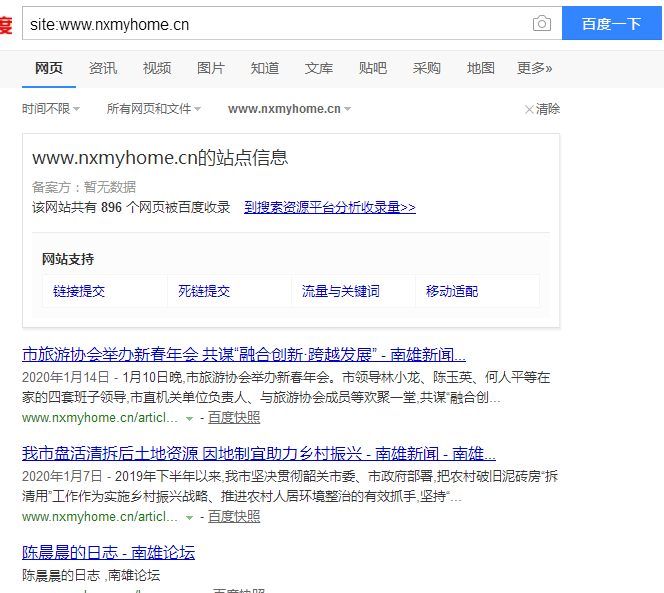Click the 链接提交 link

click(79, 291)
